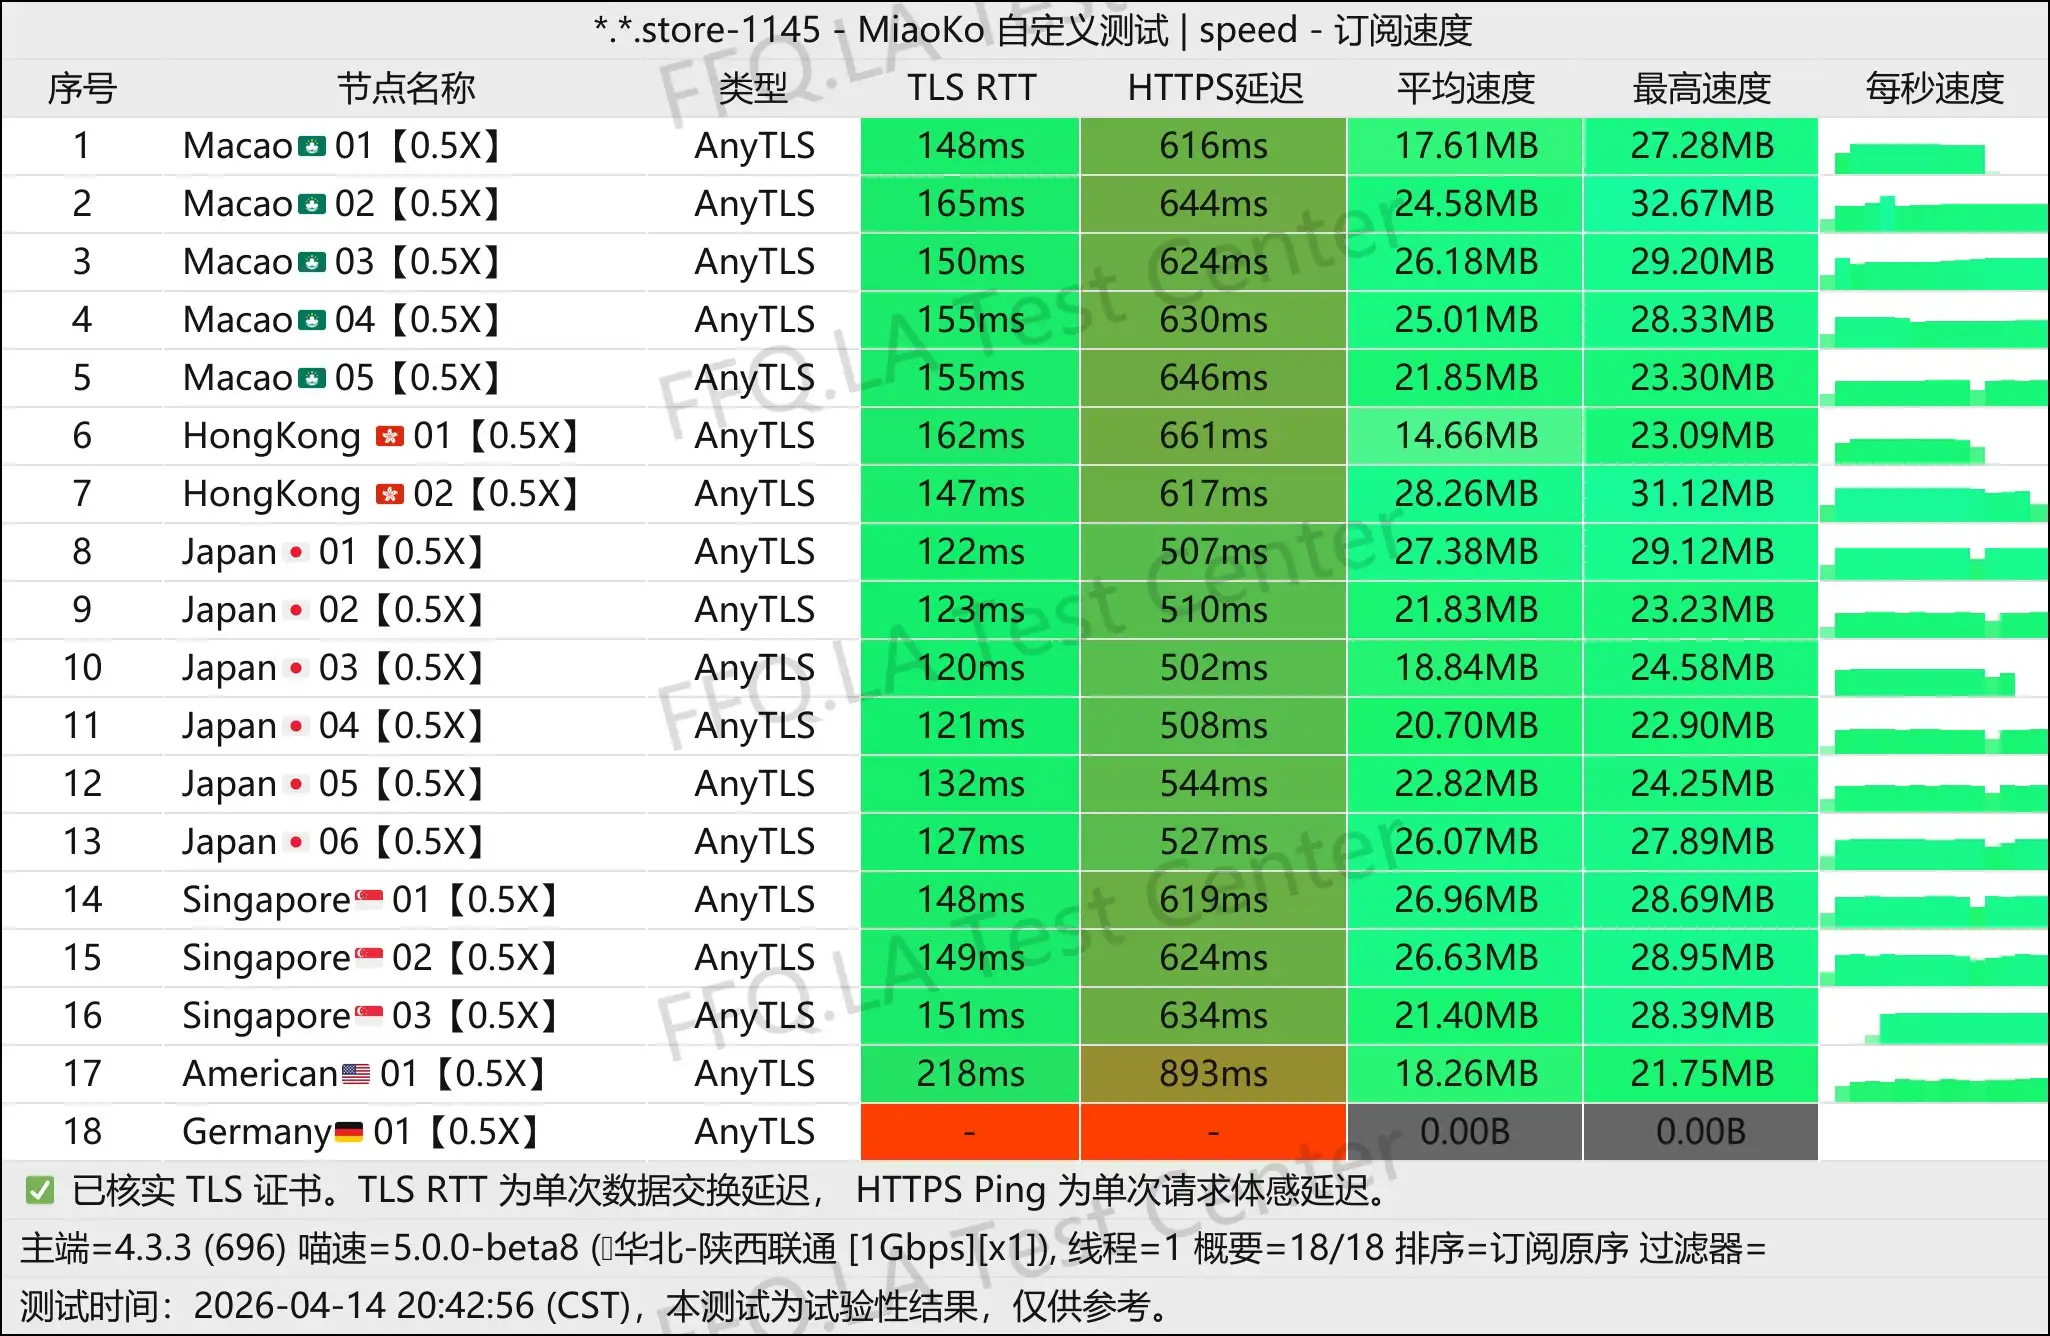Screen dimensions: 2050x1336
Task: Click the row number 17
Action: (82, 1075)
